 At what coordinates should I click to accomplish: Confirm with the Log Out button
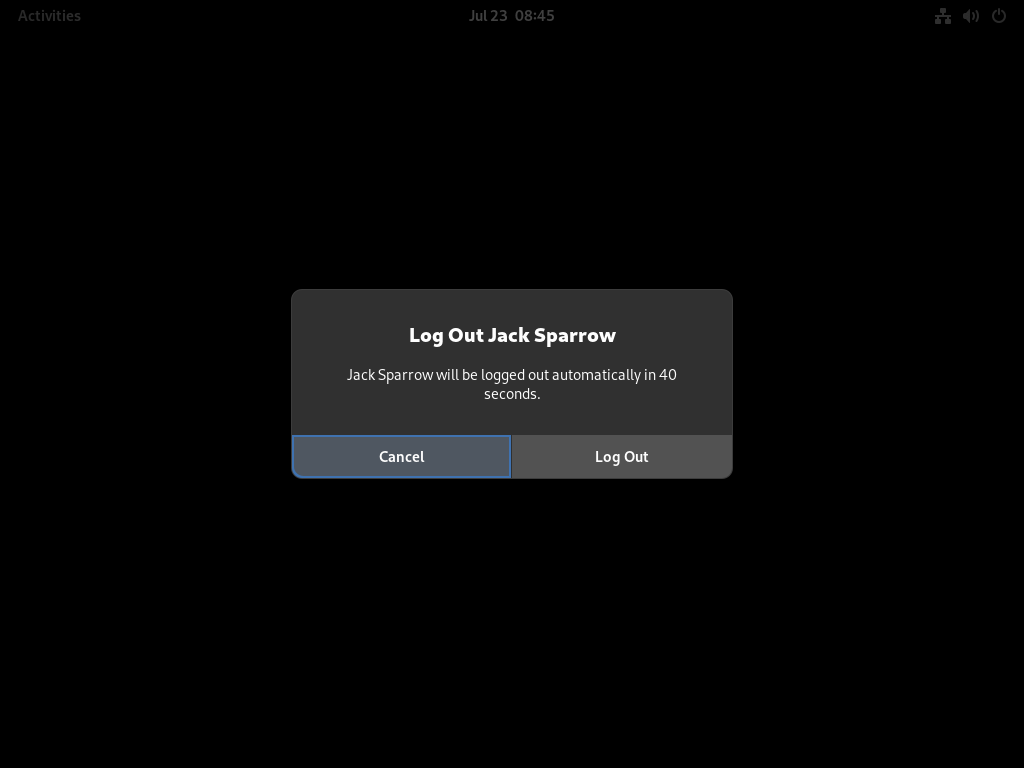click(x=622, y=456)
